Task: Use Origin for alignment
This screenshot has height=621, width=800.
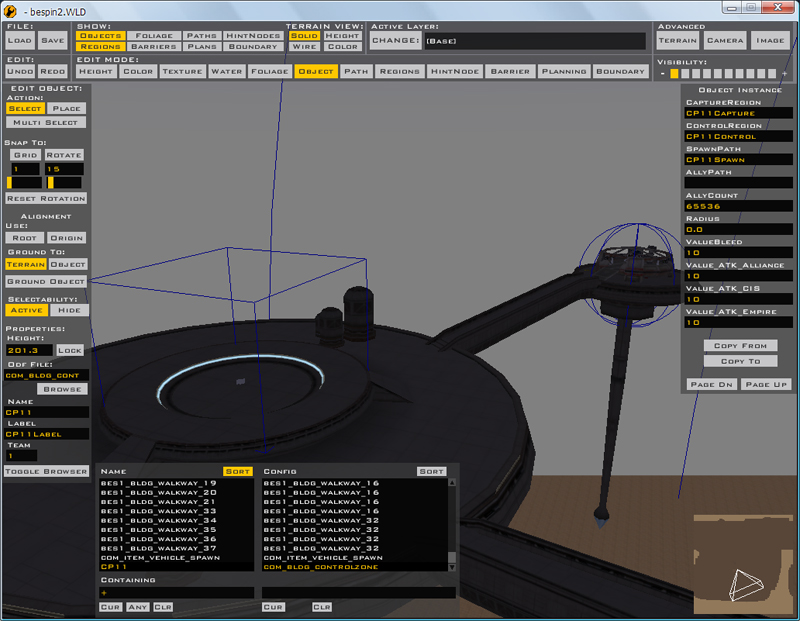Action: (67, 238)
